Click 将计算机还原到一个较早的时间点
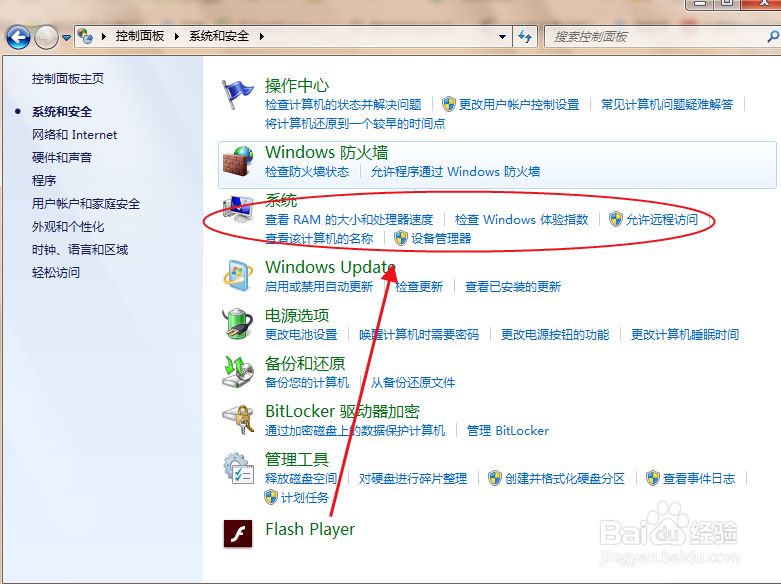This screenshot has width=781, height=584. point(355,124)
